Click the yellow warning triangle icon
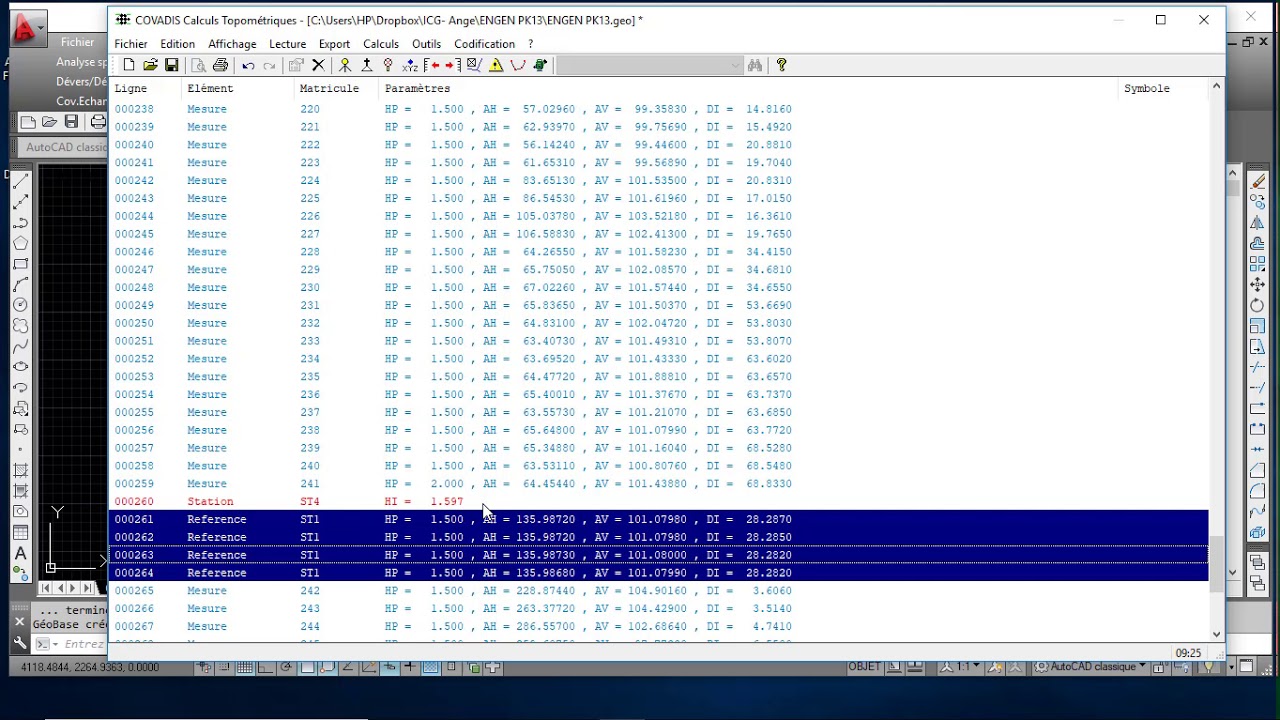Screen dimensions: 1280x720 (496, 65)
